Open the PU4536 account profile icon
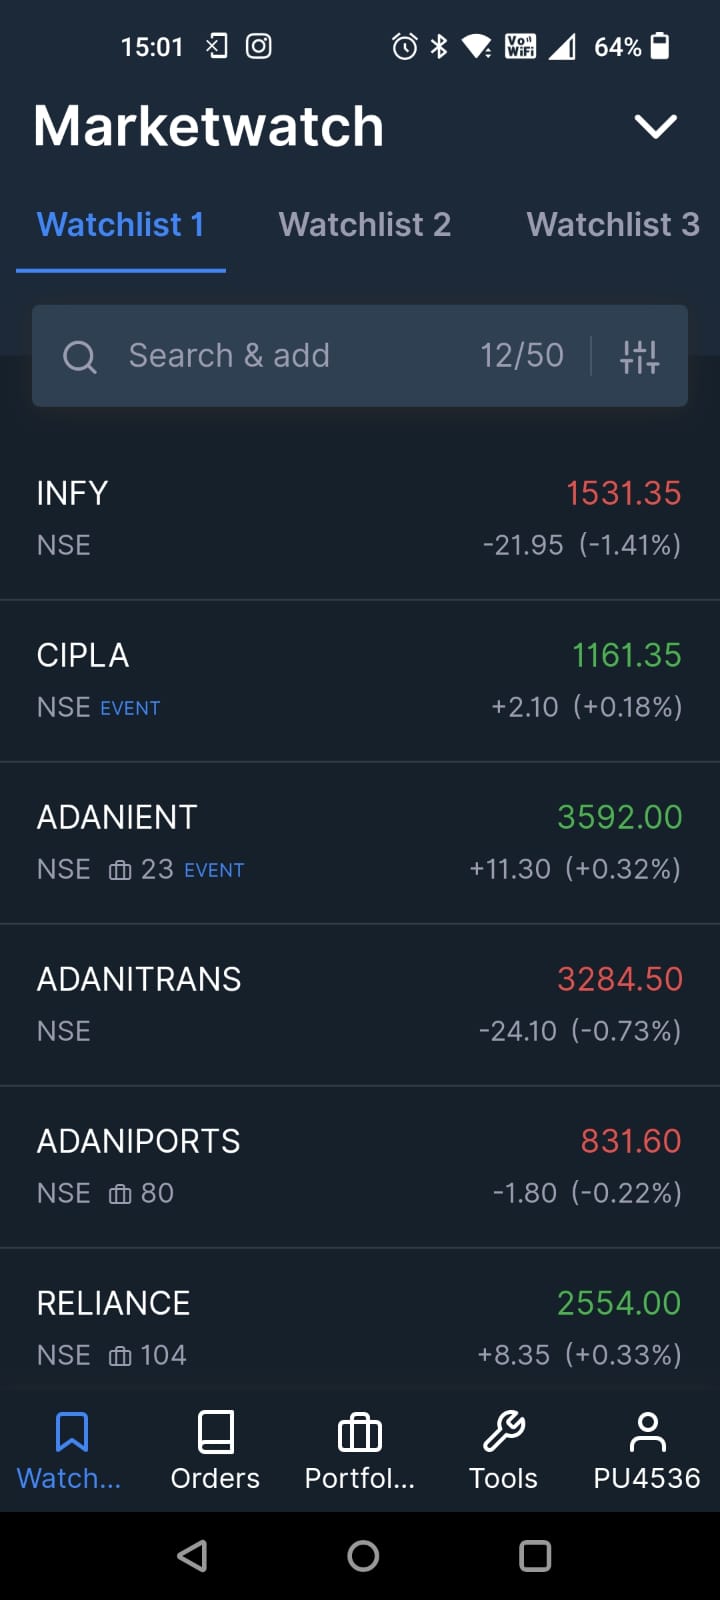The height and width of the screenshot is (1600, 720). click(x=647, y=1432)
